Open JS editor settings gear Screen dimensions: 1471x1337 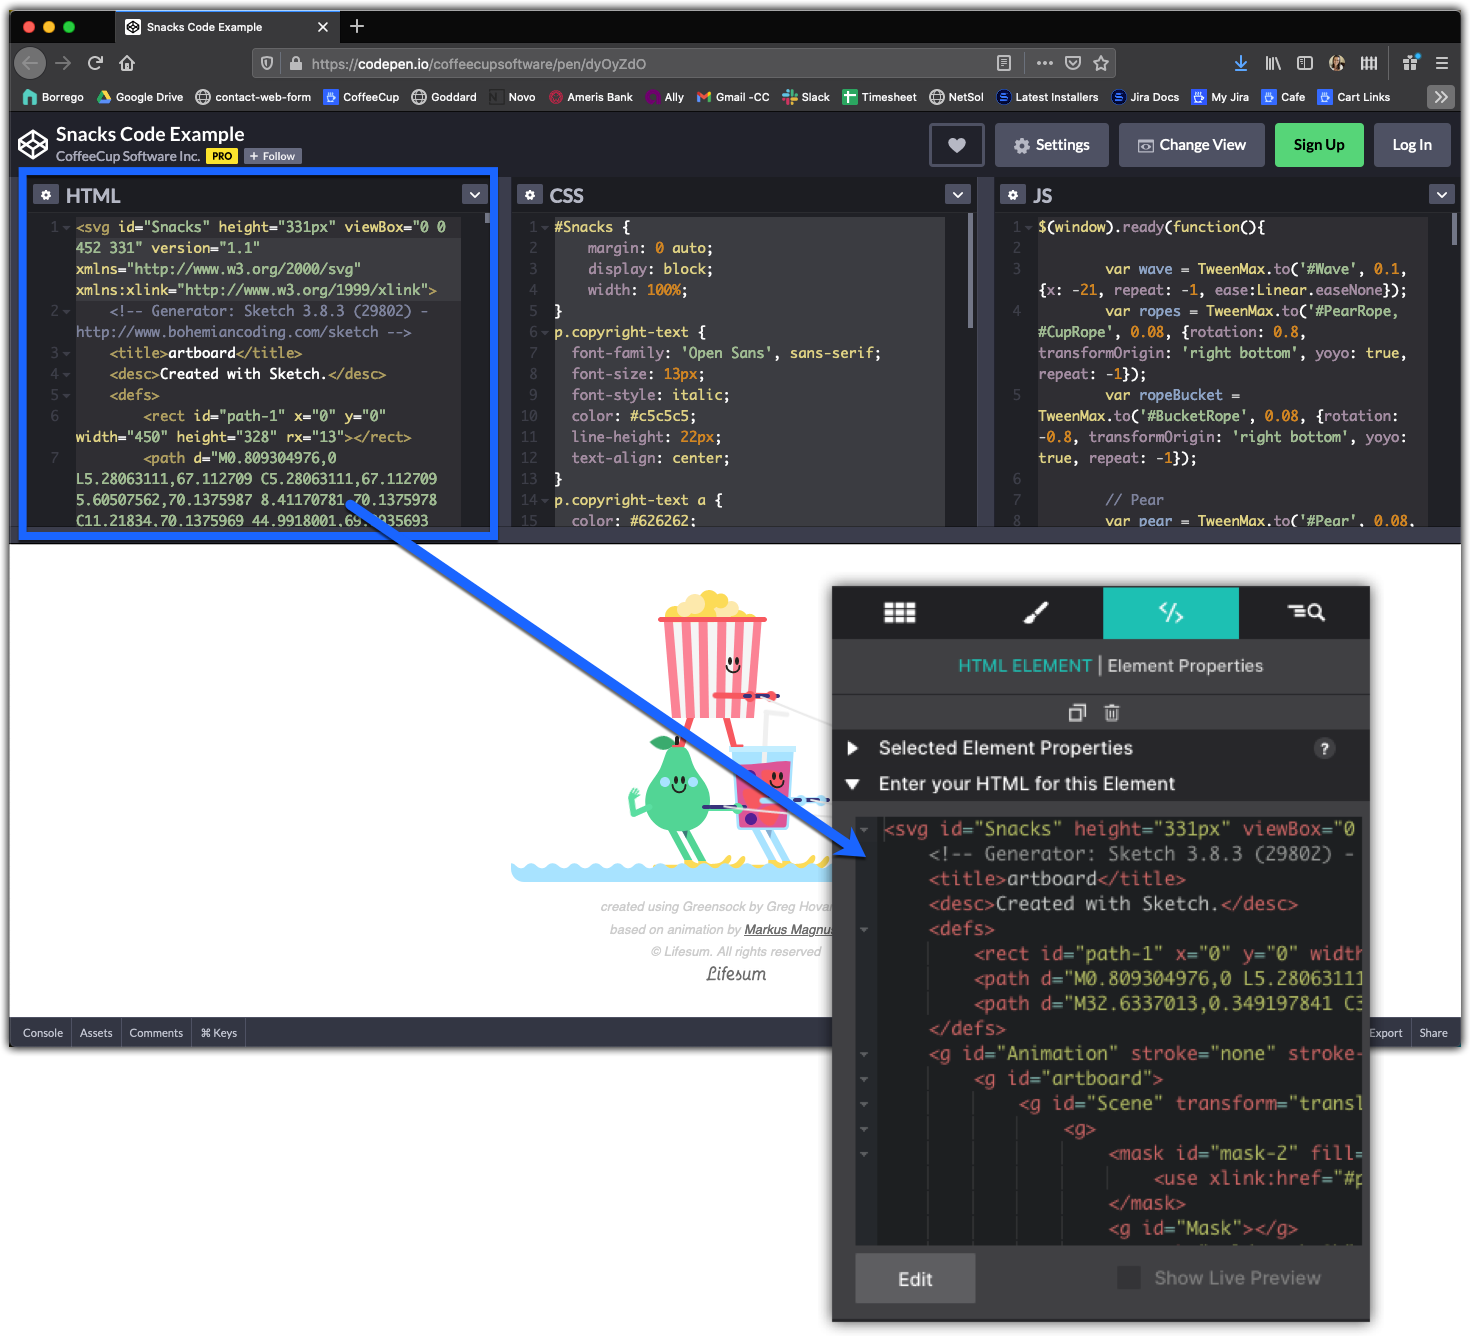coord(1013,195)
